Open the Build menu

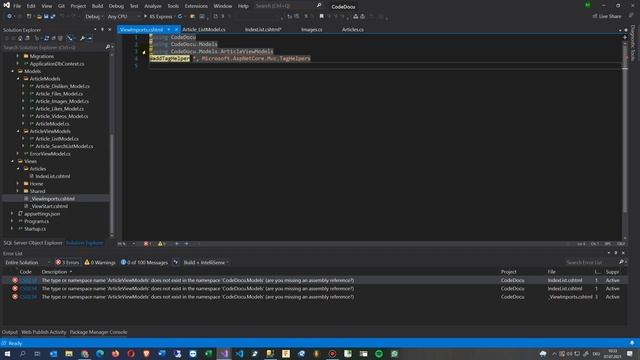click(x=97, y=6)
